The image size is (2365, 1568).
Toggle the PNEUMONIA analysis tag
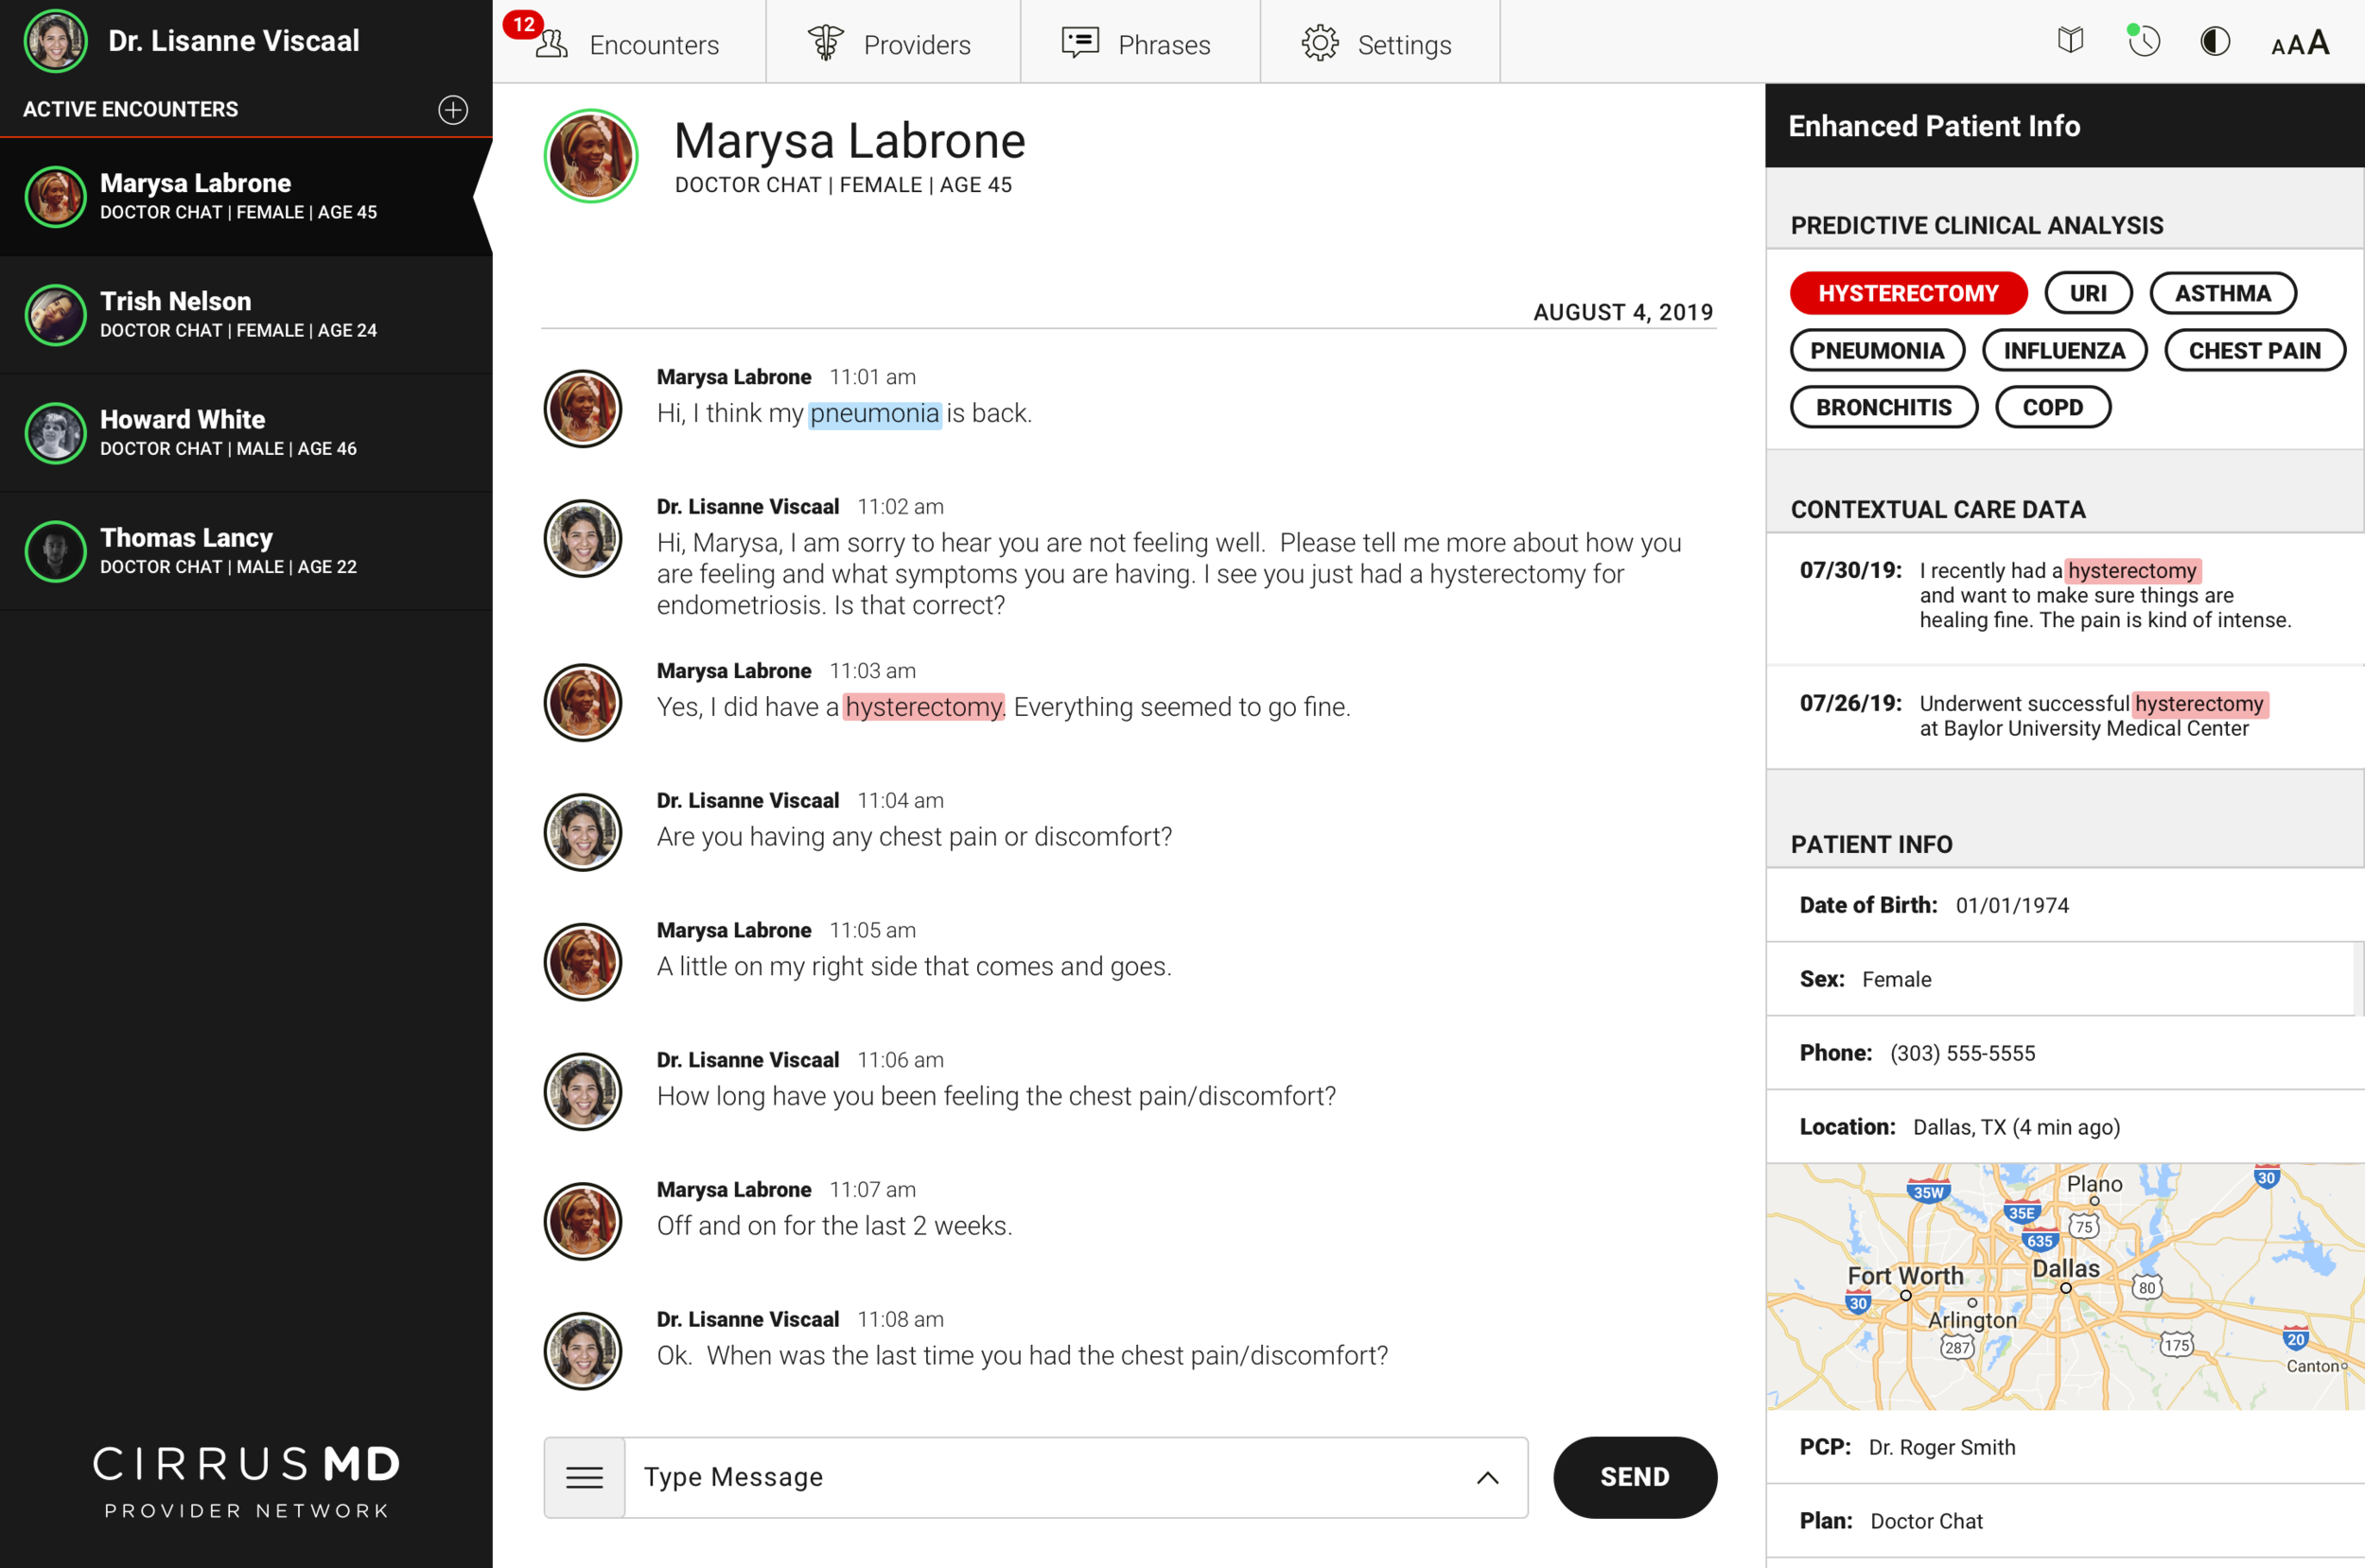[x=1876, y=350]
